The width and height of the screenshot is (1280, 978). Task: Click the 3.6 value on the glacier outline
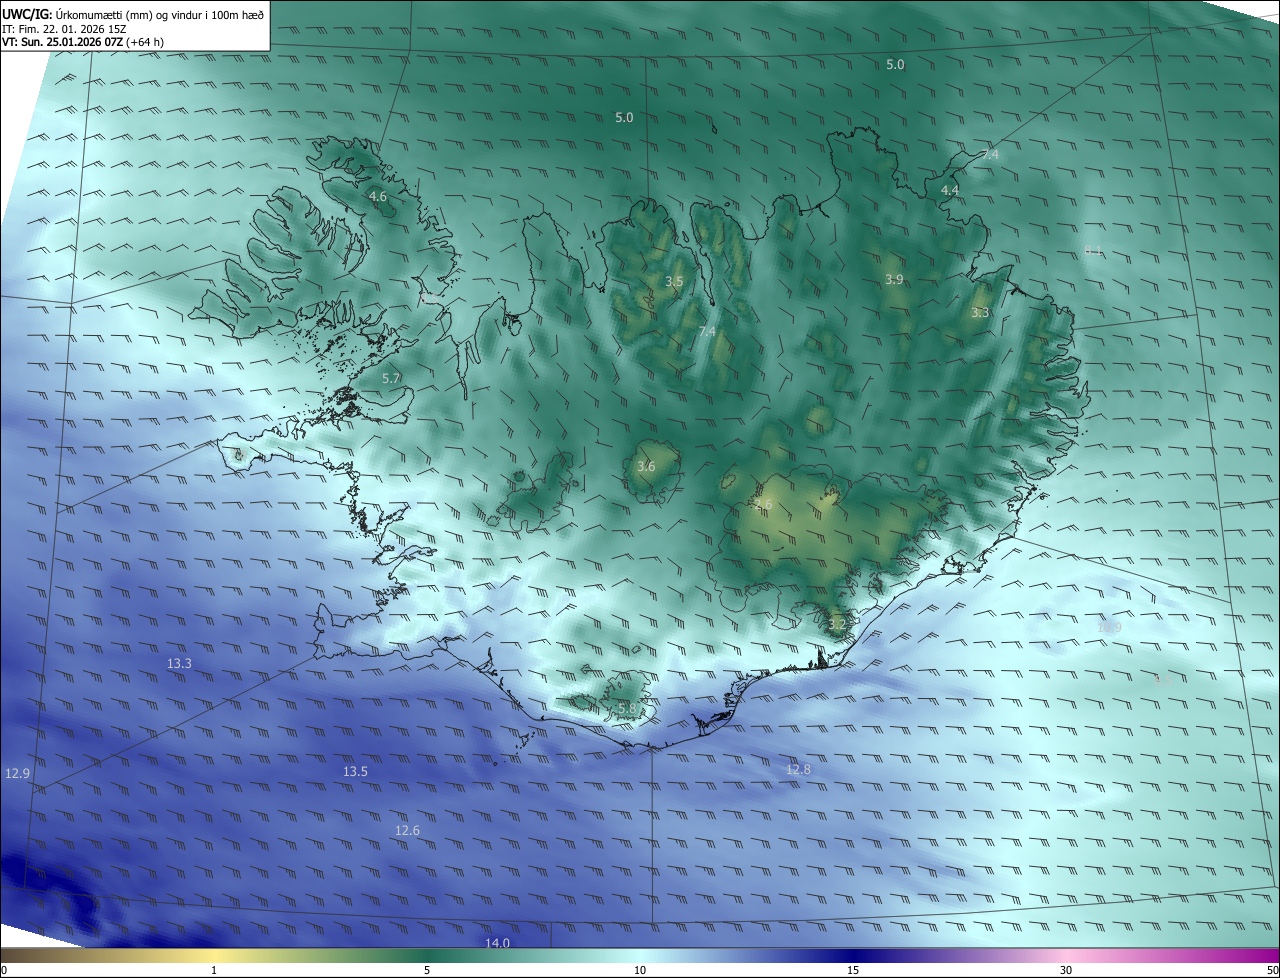click(646, 466)
